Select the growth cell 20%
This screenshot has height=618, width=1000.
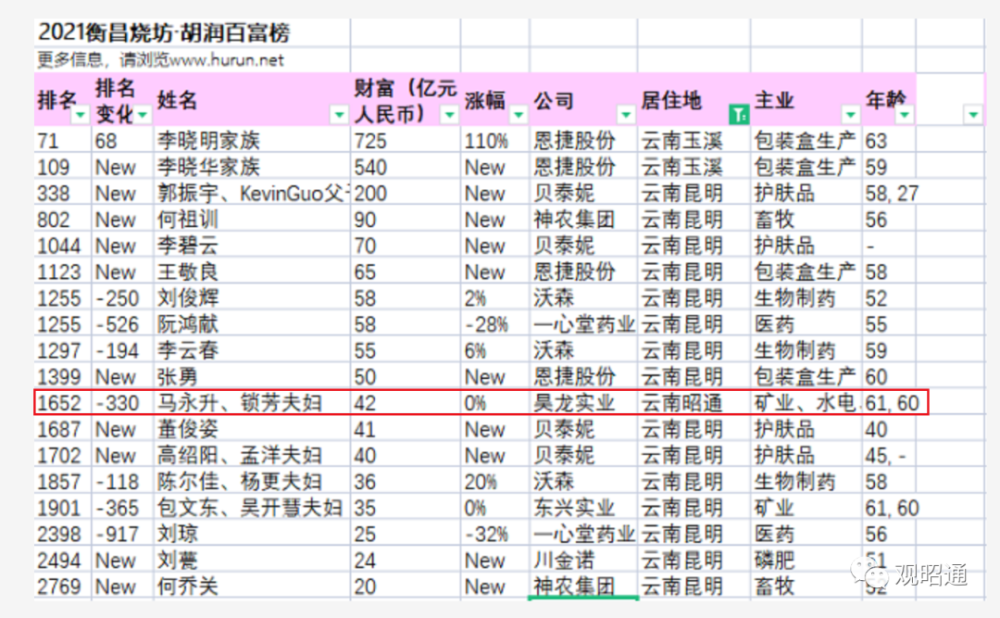(x=496, y=482)
